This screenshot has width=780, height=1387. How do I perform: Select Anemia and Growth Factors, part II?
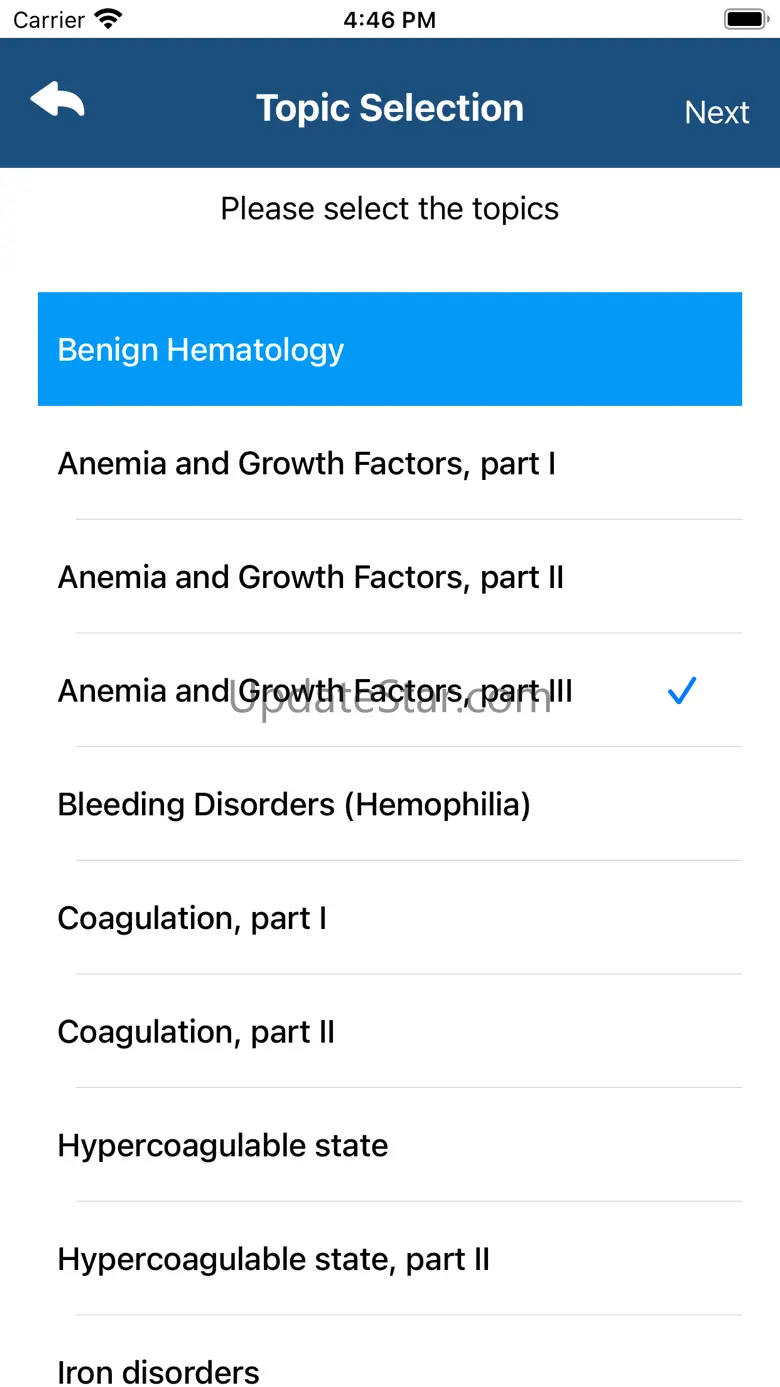pyautogui.click(x=310, y=577)
